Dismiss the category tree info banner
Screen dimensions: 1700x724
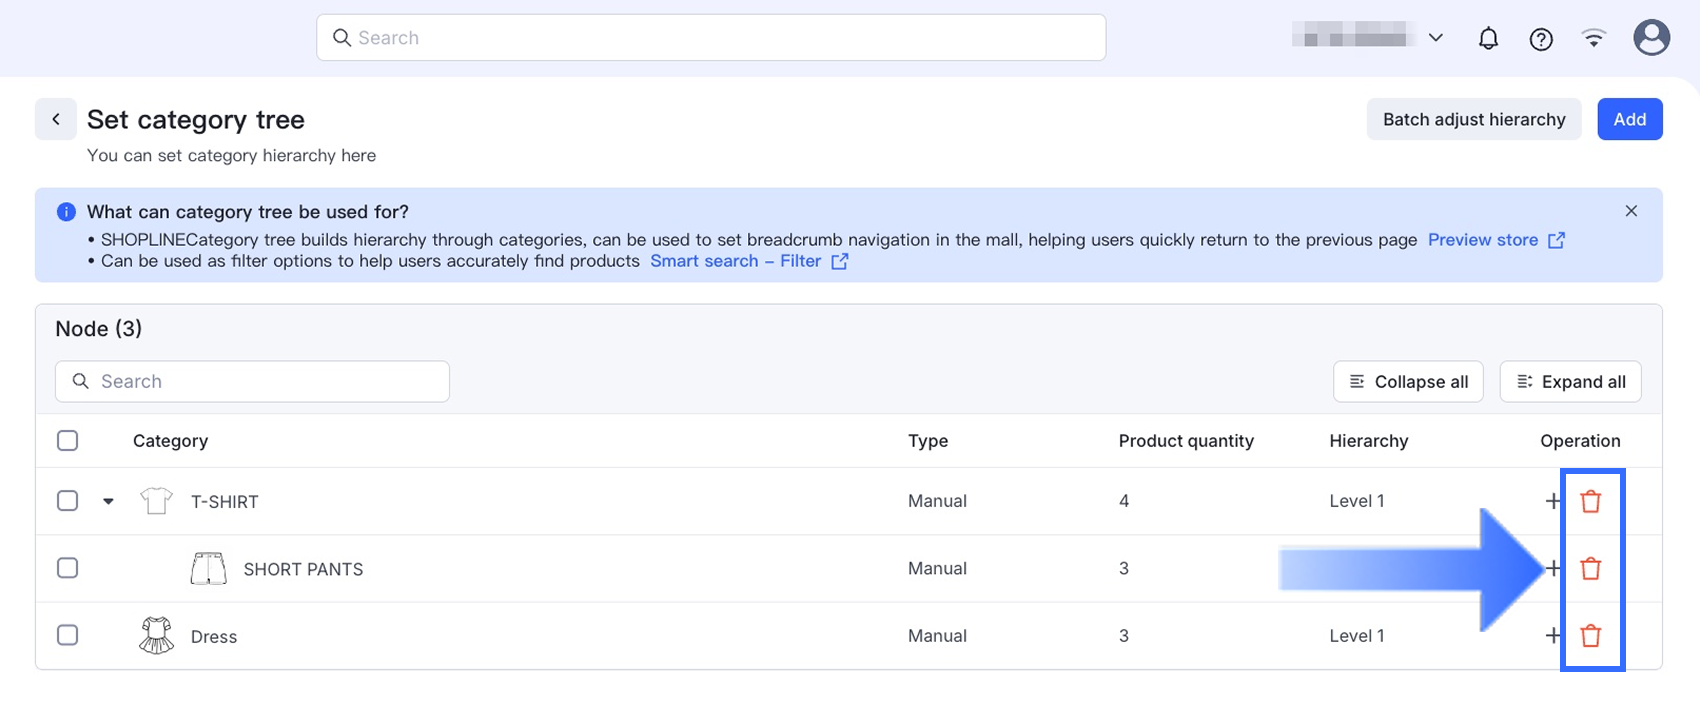pyautogui.click(x=1631, y=211)
